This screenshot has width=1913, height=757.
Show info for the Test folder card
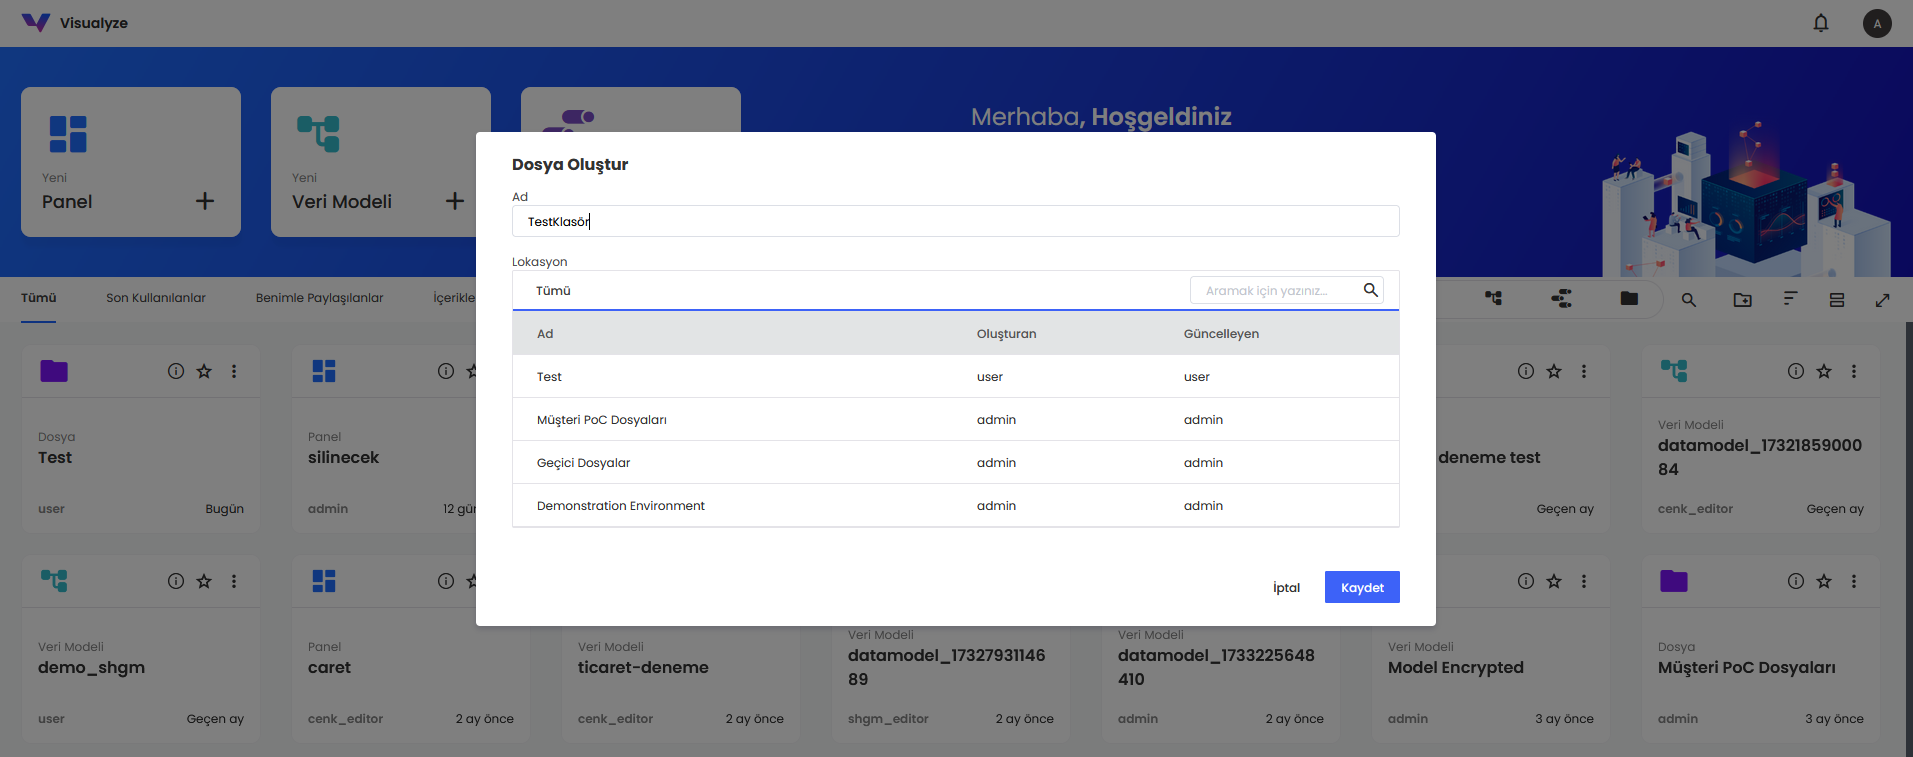coord(176,371)
